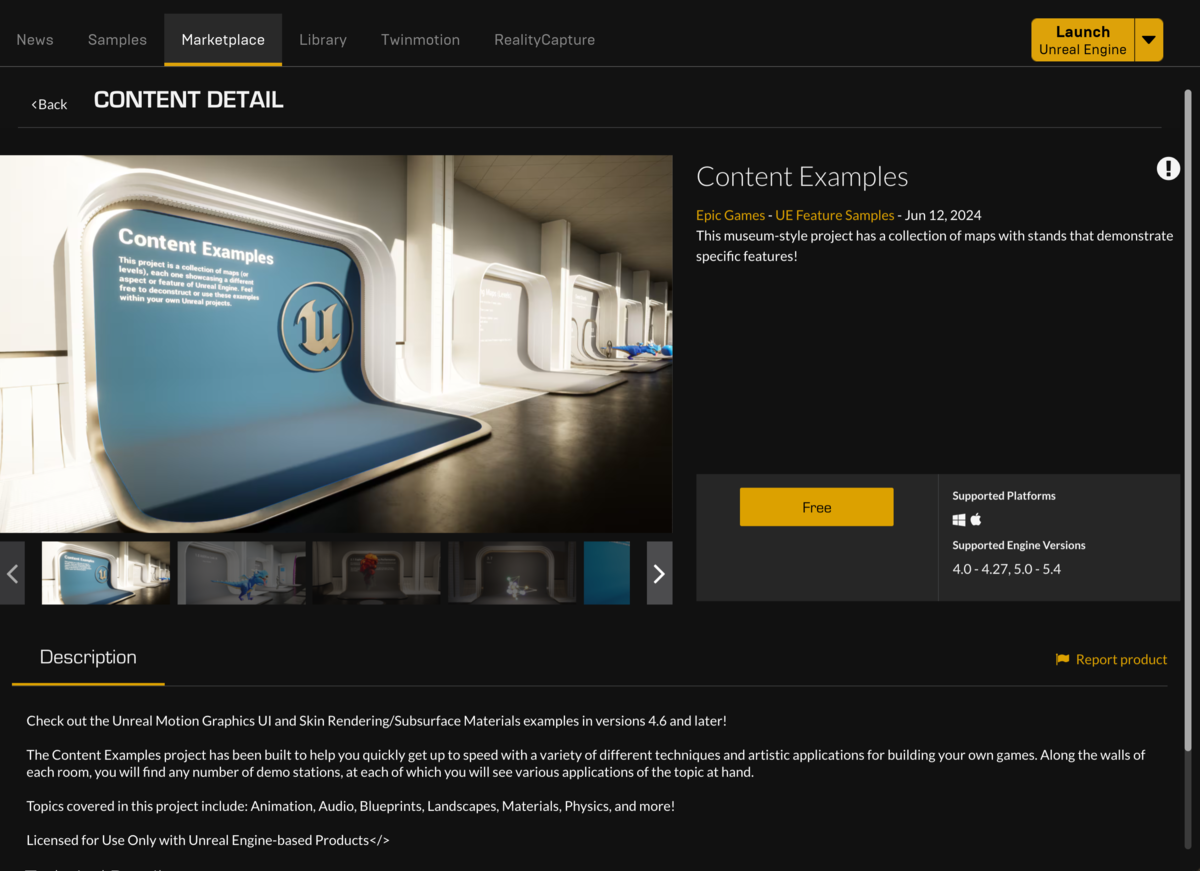This screenshot has height=871, width=1200.
Task: Select the Marketplace tab
Action: pos(223,40)
